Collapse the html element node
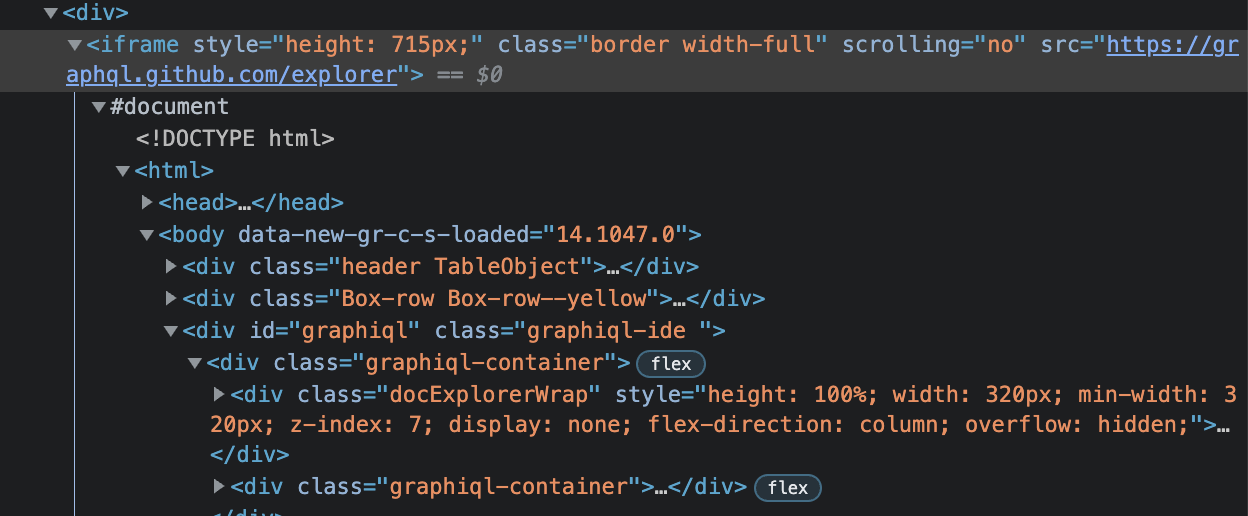This screenshot has width=1248, height=516. coord(122,171)
